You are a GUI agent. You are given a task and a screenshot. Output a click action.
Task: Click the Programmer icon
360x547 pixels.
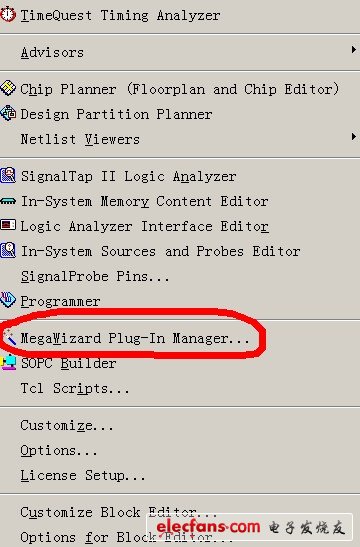(8, 300)
